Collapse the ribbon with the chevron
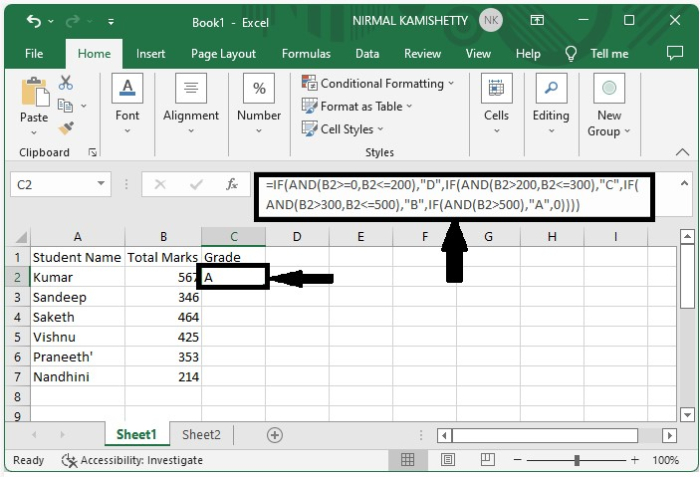Screen dimensions: 700x477 682,152
